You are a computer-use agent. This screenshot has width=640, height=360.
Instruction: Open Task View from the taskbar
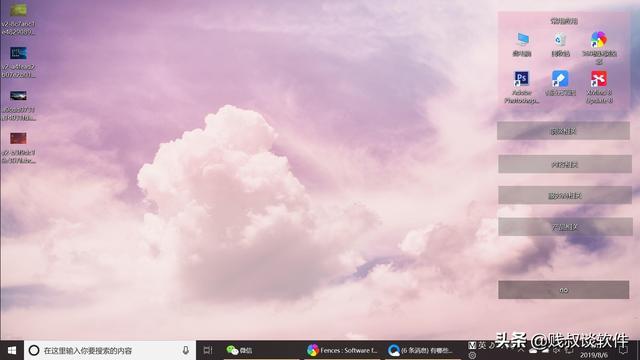click(208, 350)
